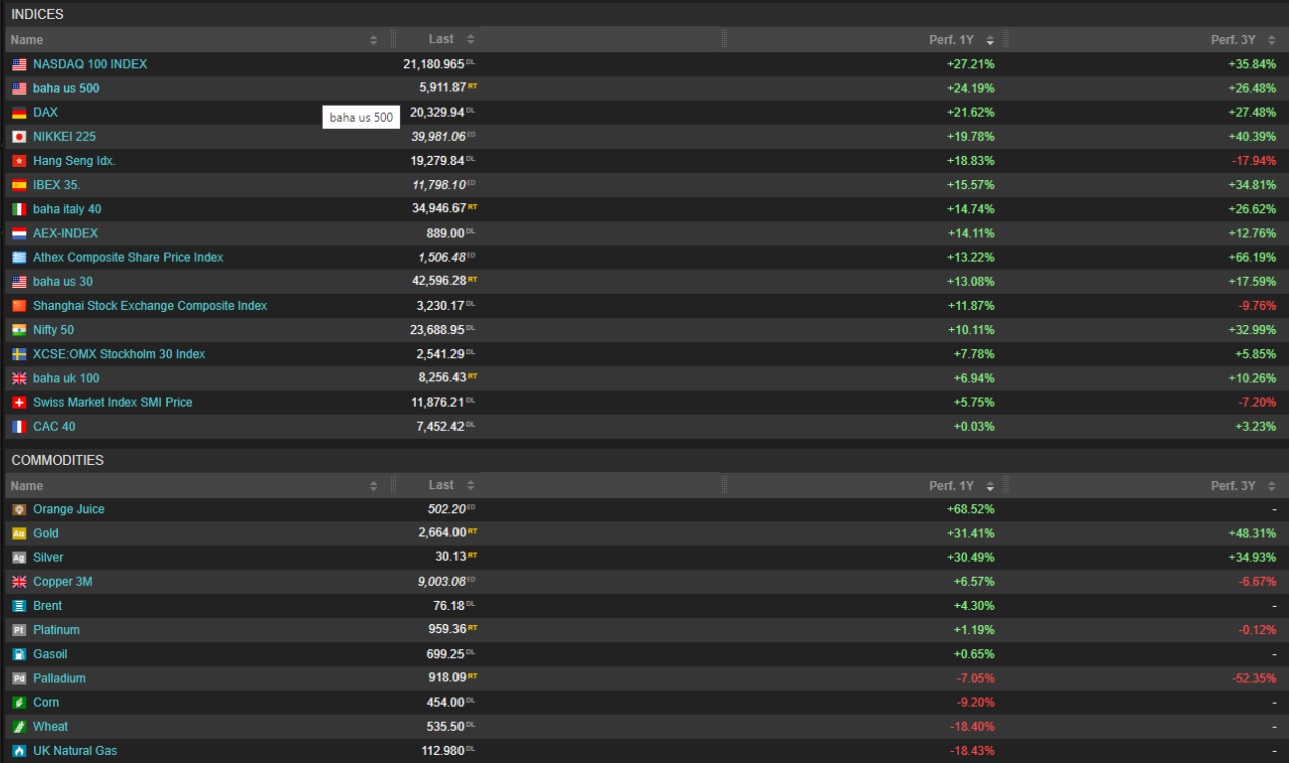Click the Indian flag next to Nifty 50
This screenshot has width=1289, height=763.
pyautogui.click(x=19, y=330)
